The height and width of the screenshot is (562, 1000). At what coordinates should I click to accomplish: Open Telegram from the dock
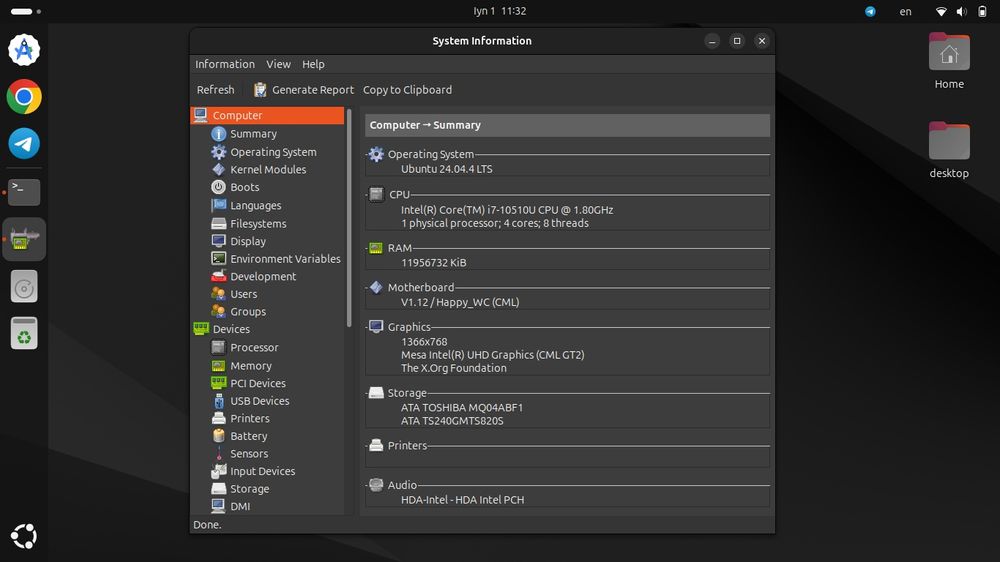tap(24, 144)
